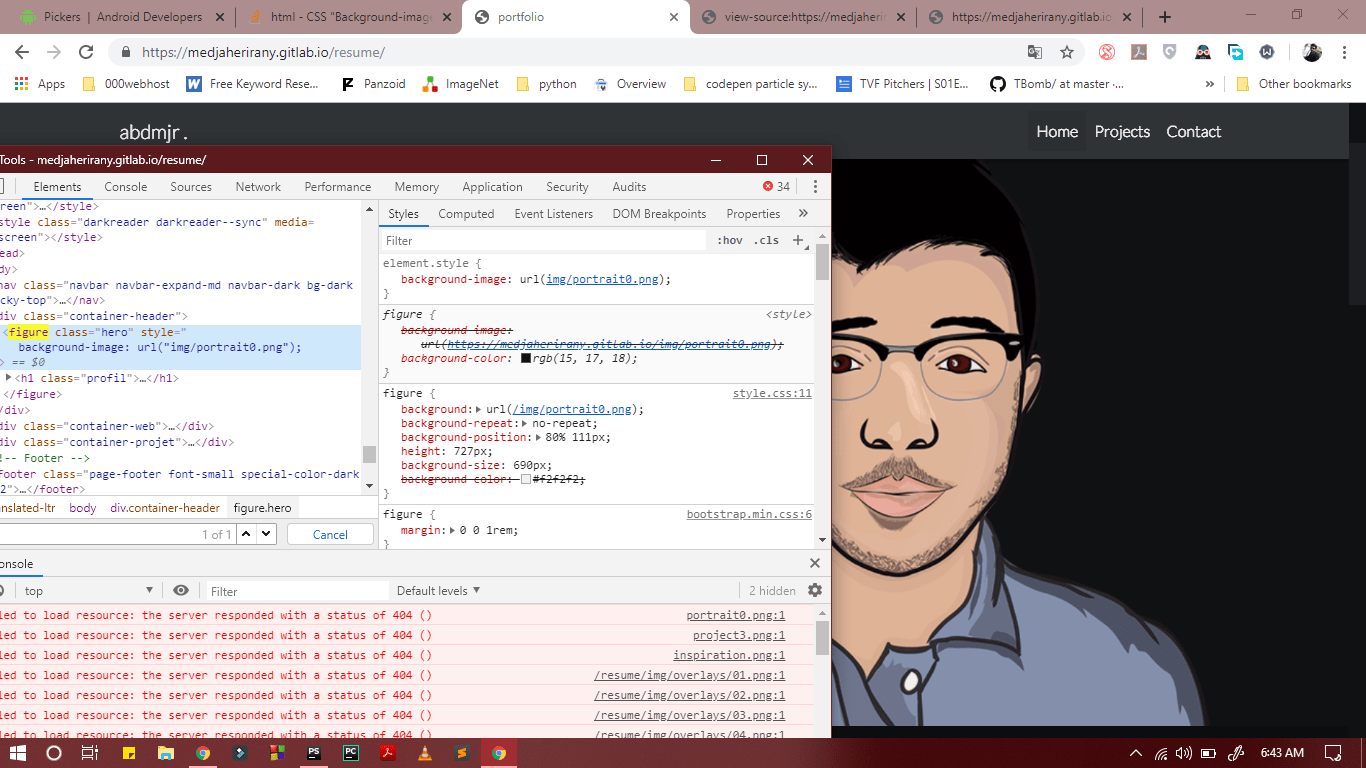Open the Default levels dropdown
Image resolution: width=1366 pixels, height=768 pixels.
pyautogui.click(x=438, y=590)
